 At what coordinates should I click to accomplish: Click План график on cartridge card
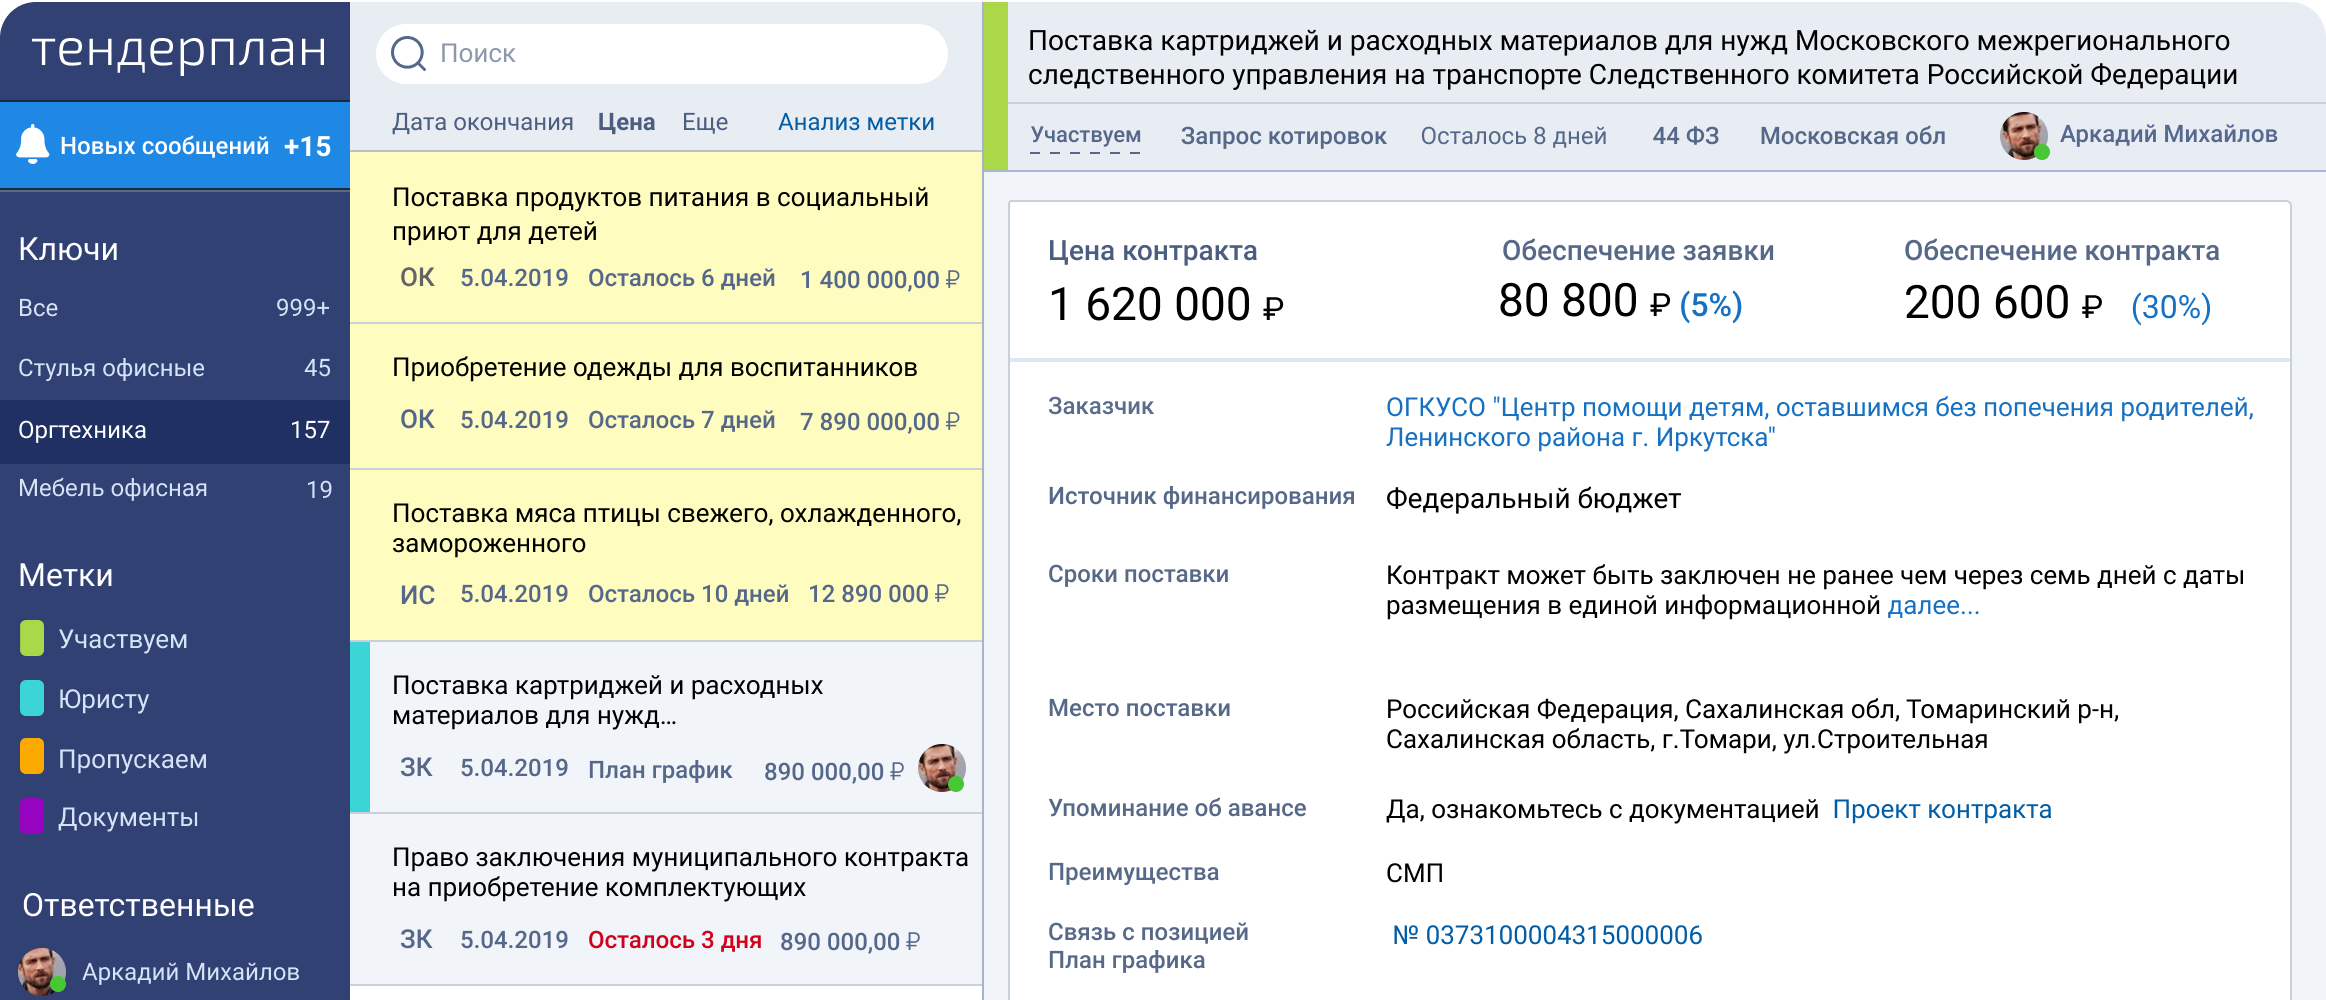[x=660, y=770]
